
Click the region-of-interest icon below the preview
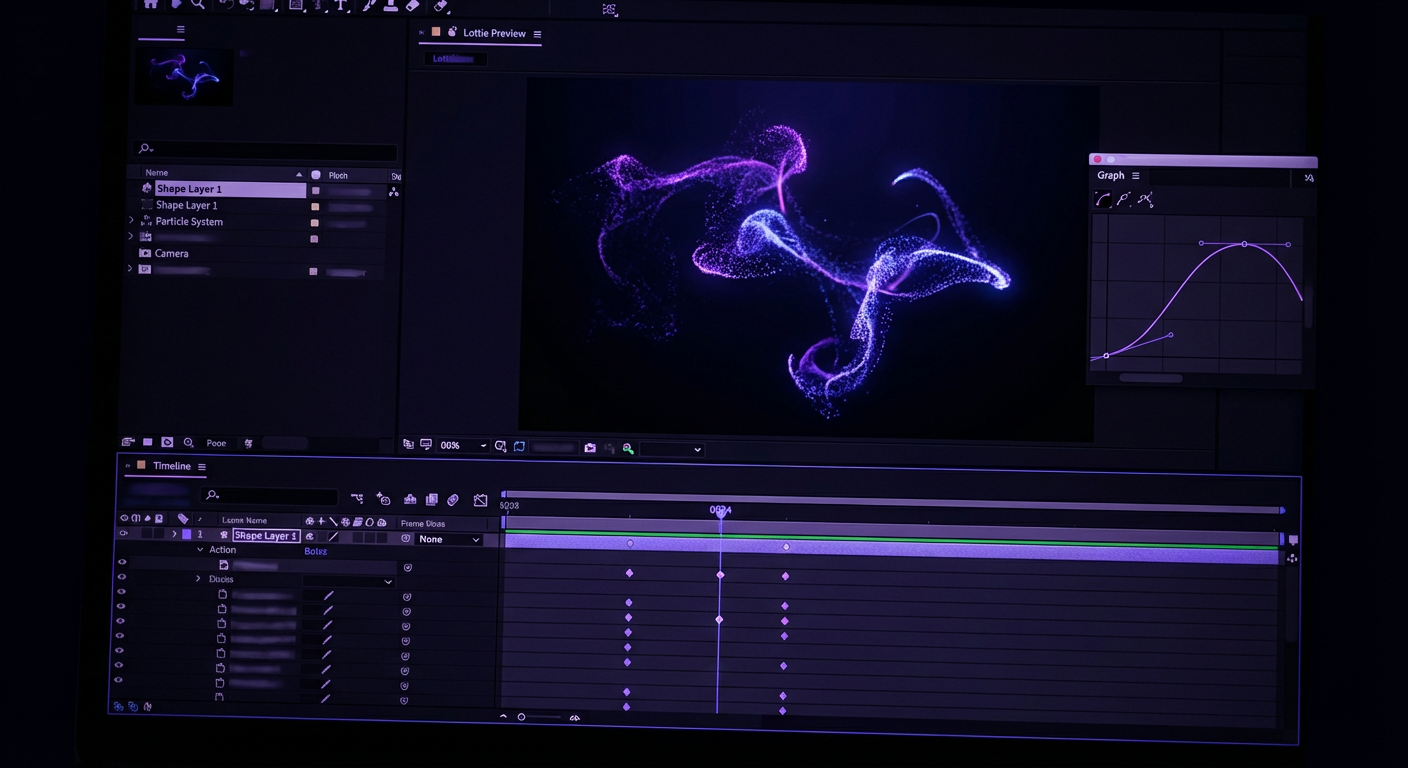pyautogui.click(x=519, y=447)
